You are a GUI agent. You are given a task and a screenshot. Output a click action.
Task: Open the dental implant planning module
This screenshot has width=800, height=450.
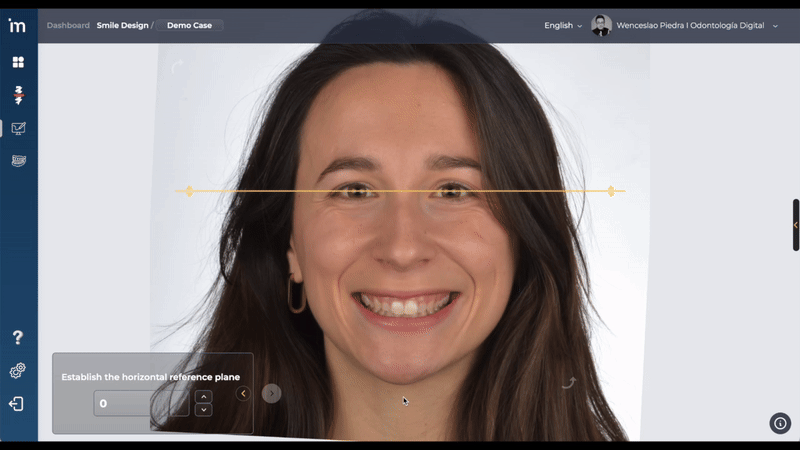point(18,95)
